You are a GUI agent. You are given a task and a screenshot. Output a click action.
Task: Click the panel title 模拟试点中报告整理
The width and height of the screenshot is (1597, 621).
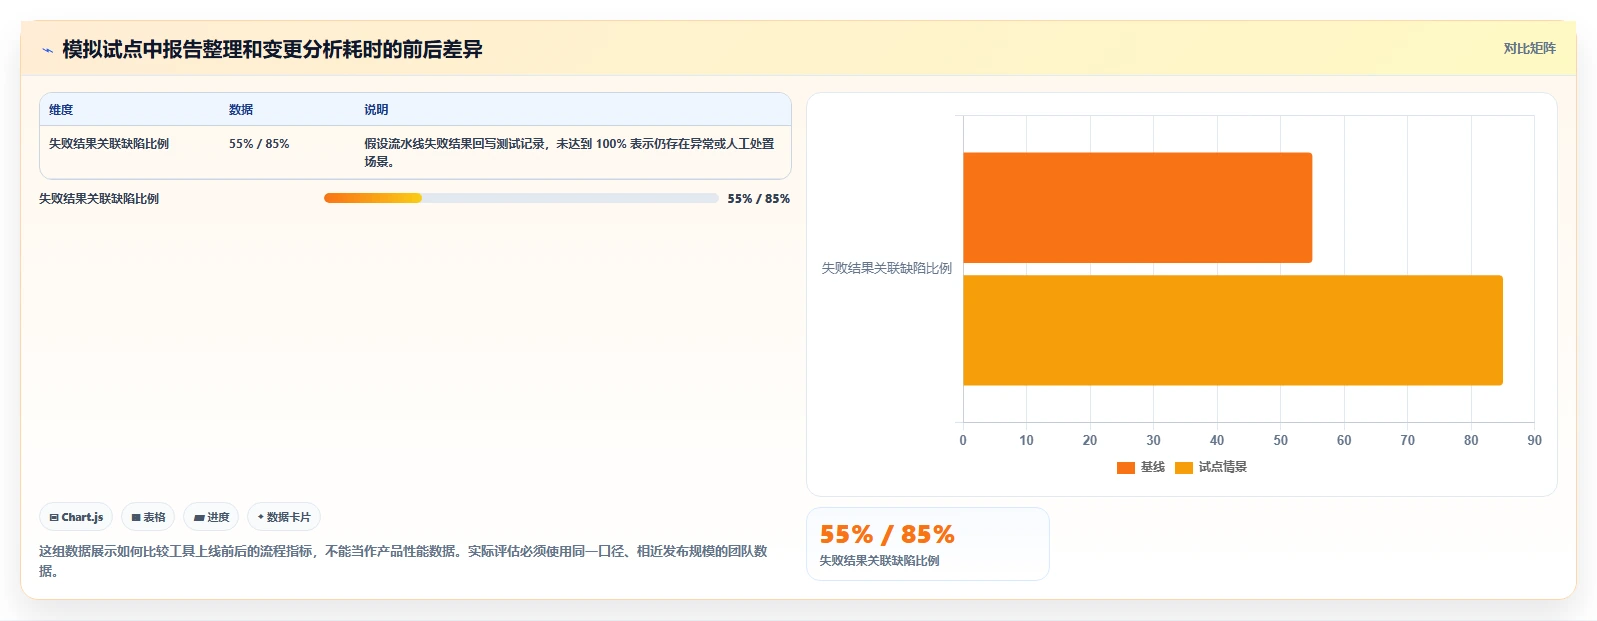coord(272,50)
